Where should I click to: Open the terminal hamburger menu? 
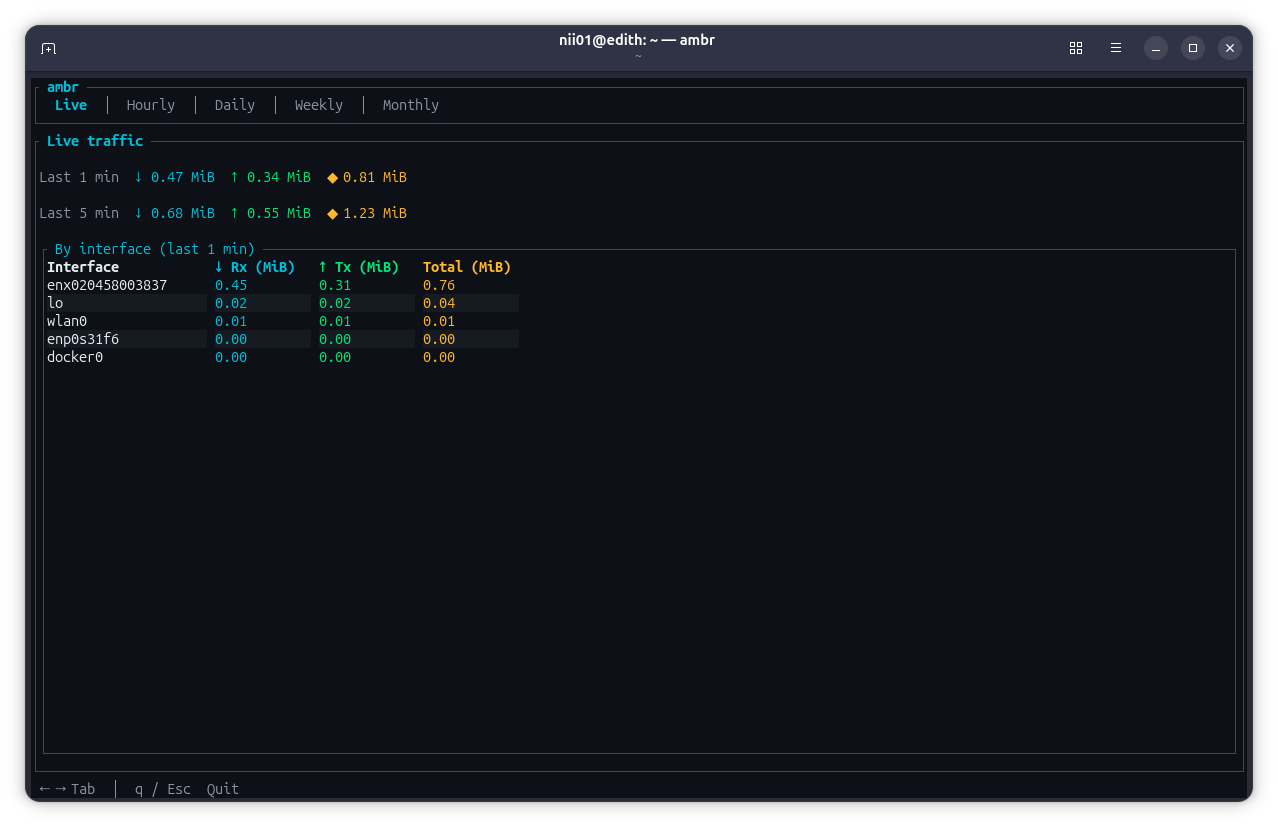(1116, 48)
